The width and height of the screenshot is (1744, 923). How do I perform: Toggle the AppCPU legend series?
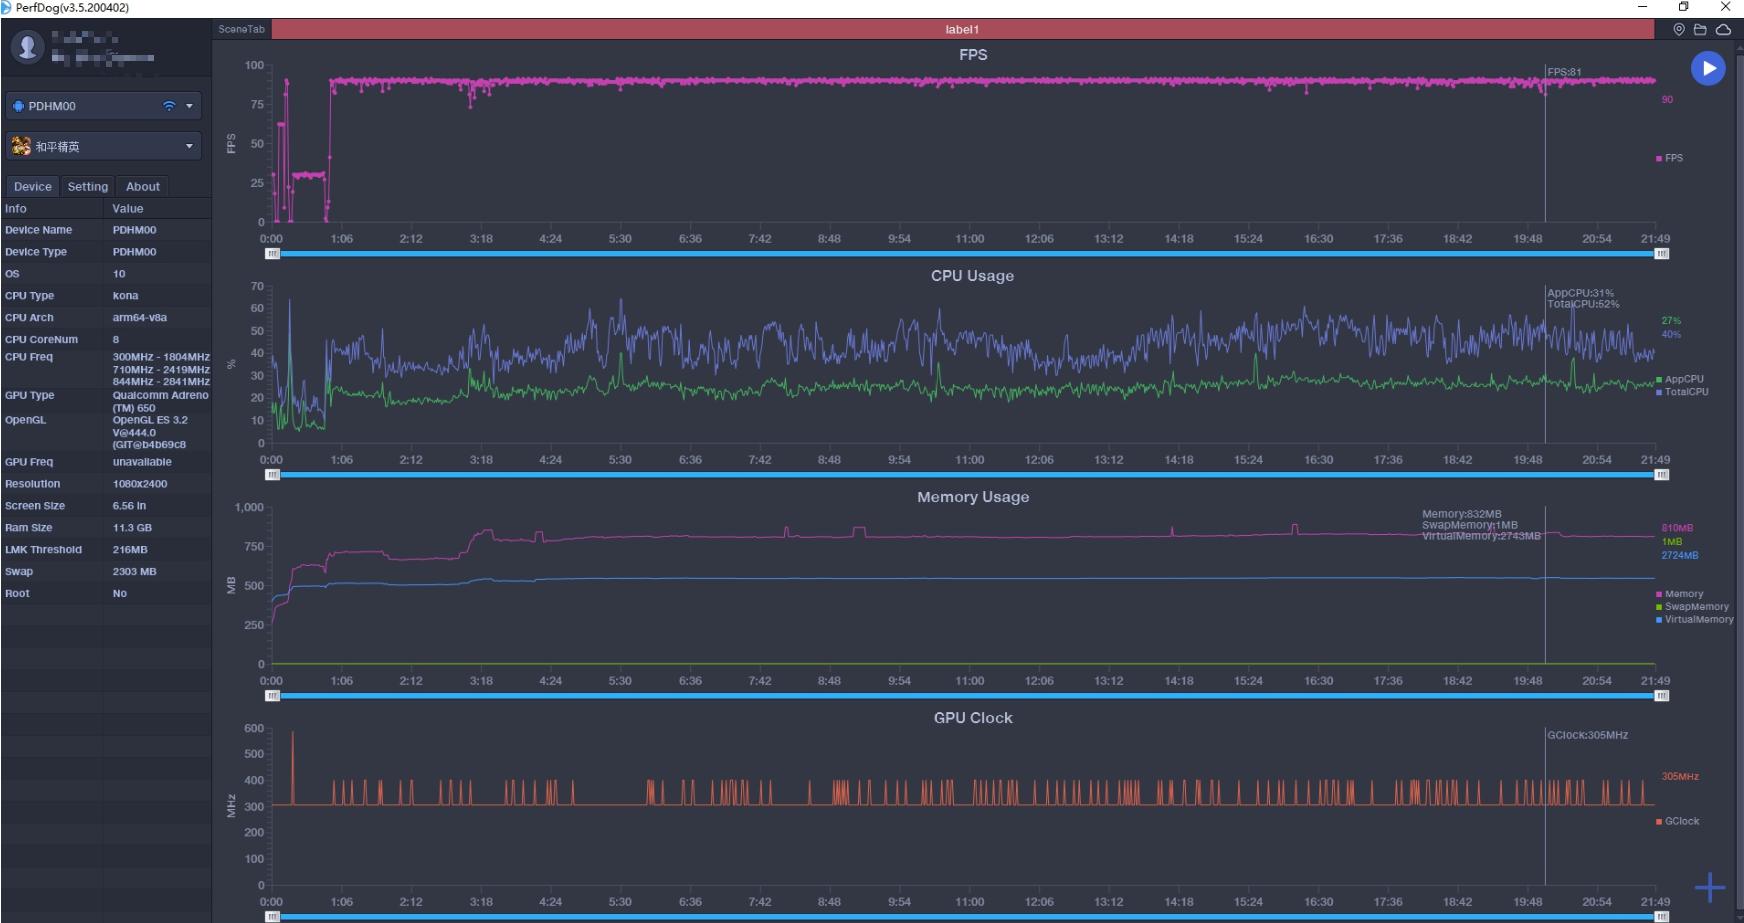(1683, 379)
